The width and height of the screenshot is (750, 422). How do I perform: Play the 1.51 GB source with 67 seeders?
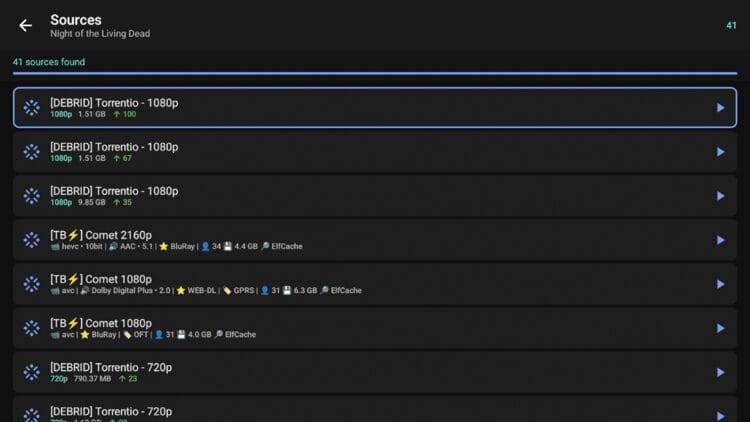(x=720, y=152)
